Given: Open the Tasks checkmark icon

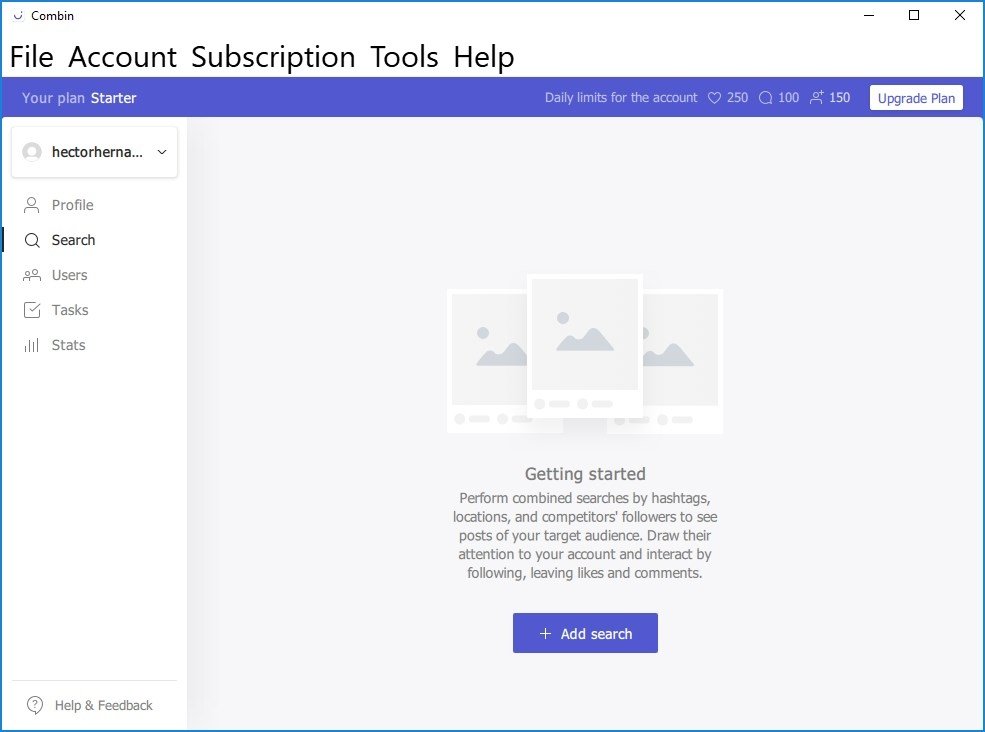Looking at the screenshot, I should [x=31, y=310].
